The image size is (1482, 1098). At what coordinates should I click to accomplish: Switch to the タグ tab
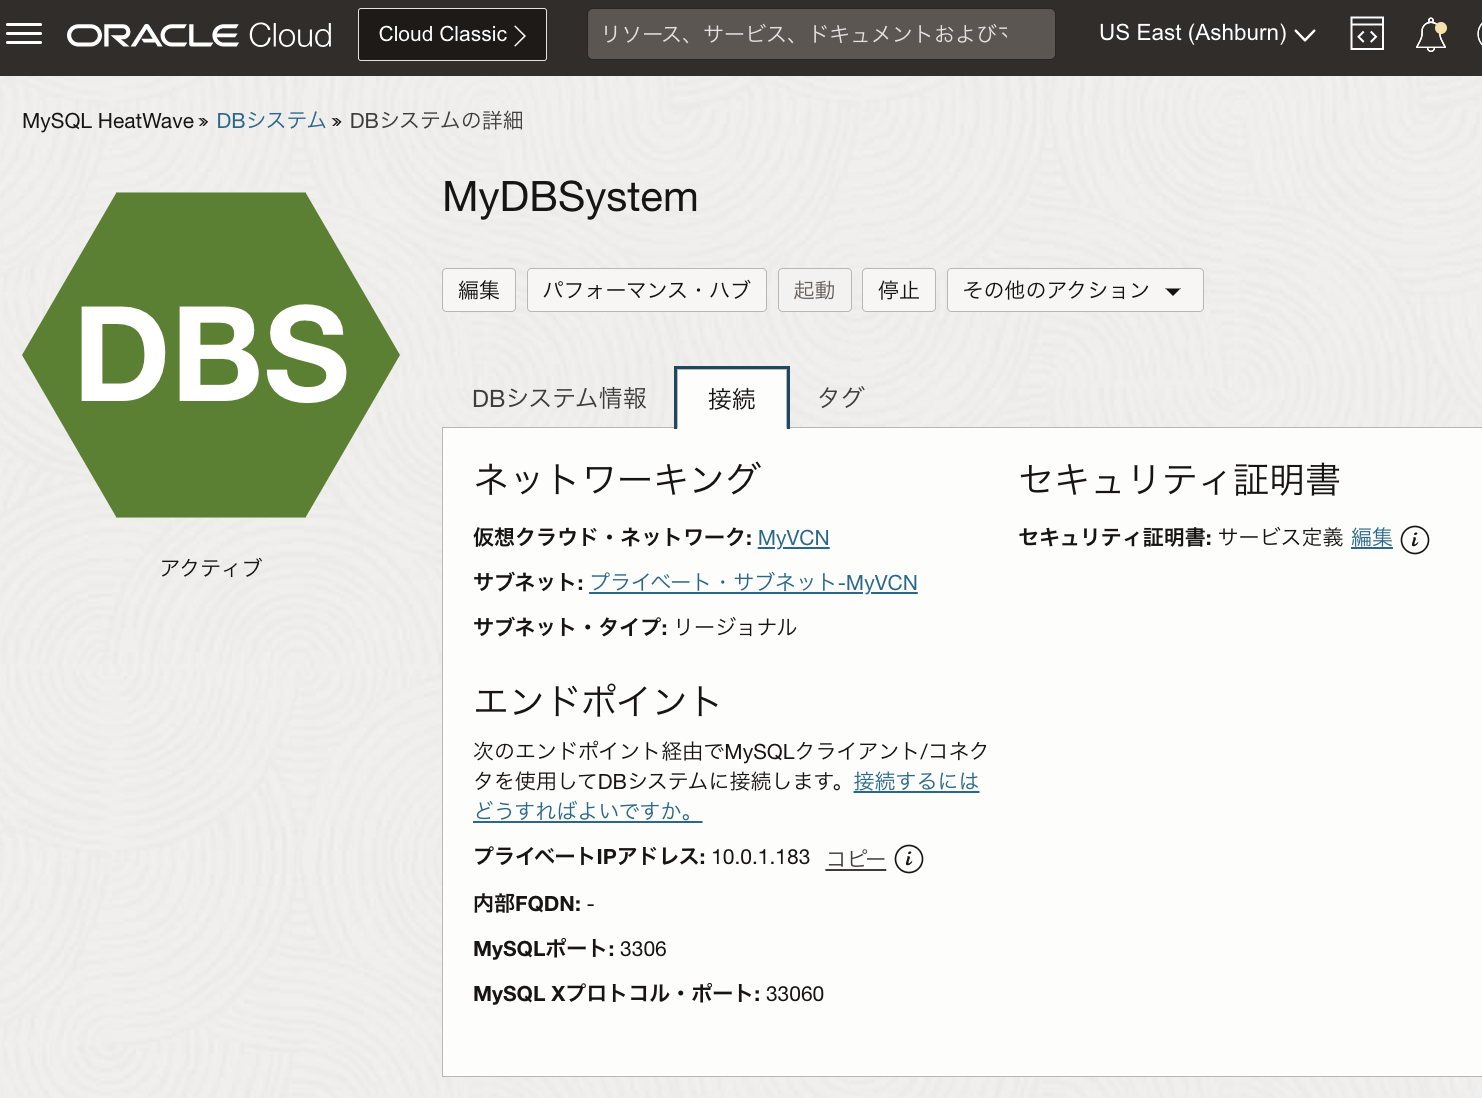coord(841,398)
